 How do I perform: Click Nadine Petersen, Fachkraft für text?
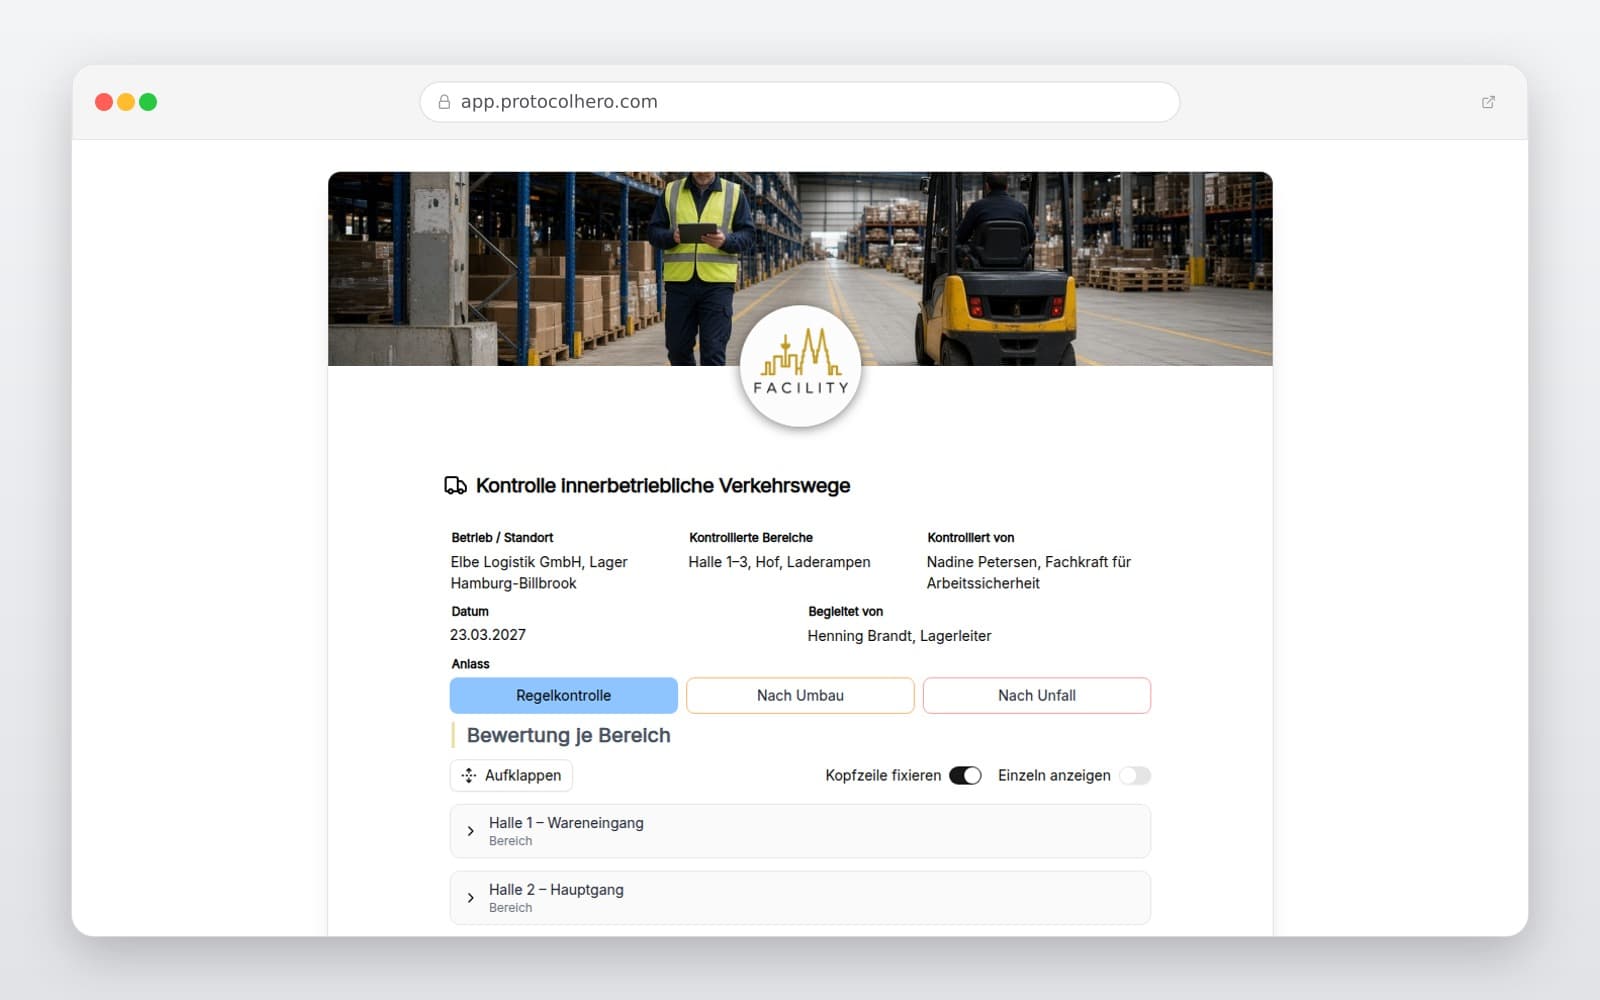[1029, 562]
